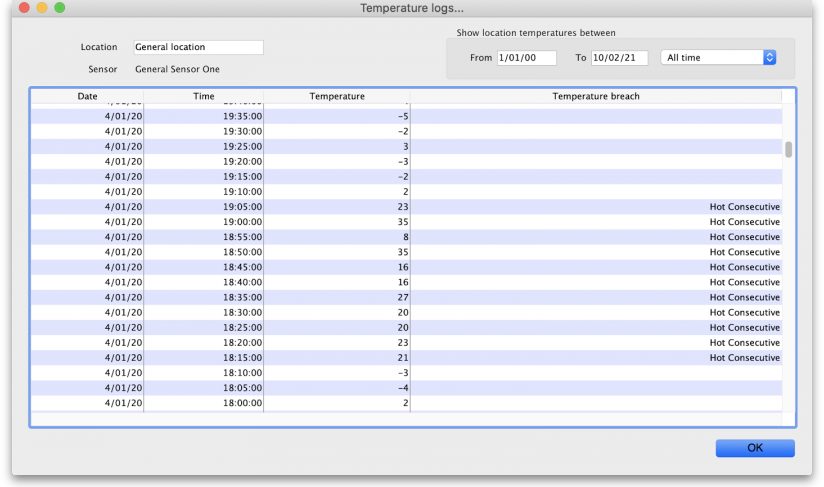The height and width of the screenshot is (487, 824).
Task: Open the All time period dropdown
Action: tap(718, 58)
